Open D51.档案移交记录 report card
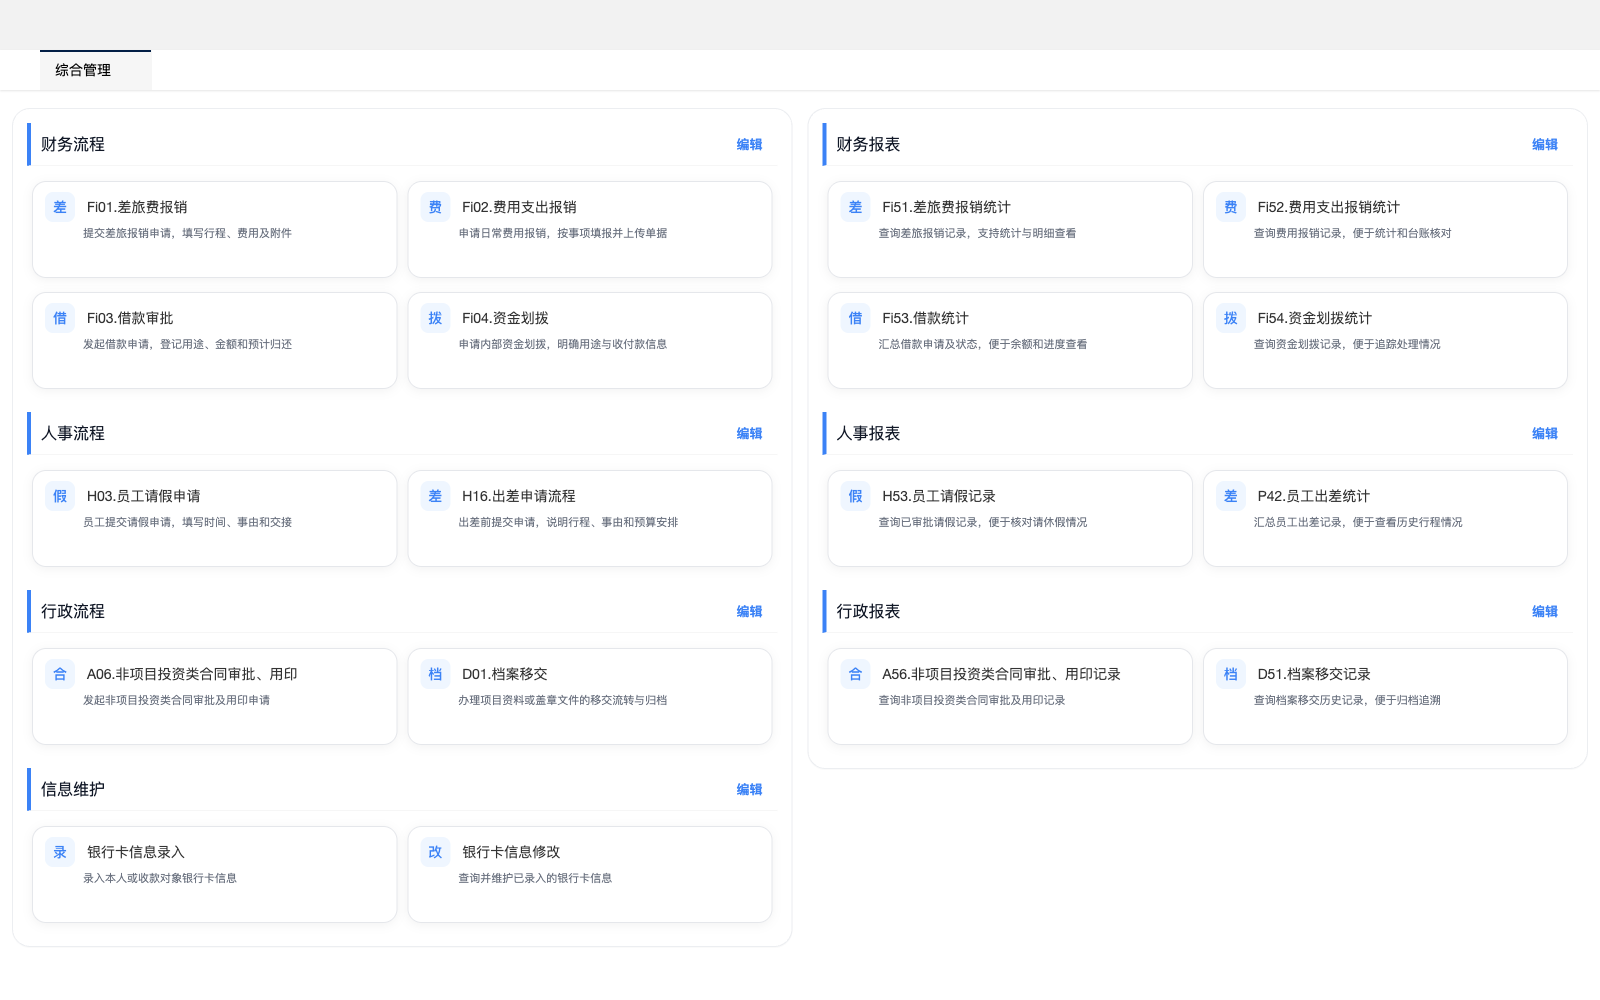1600x1000 pixels. pos(1384,695)
